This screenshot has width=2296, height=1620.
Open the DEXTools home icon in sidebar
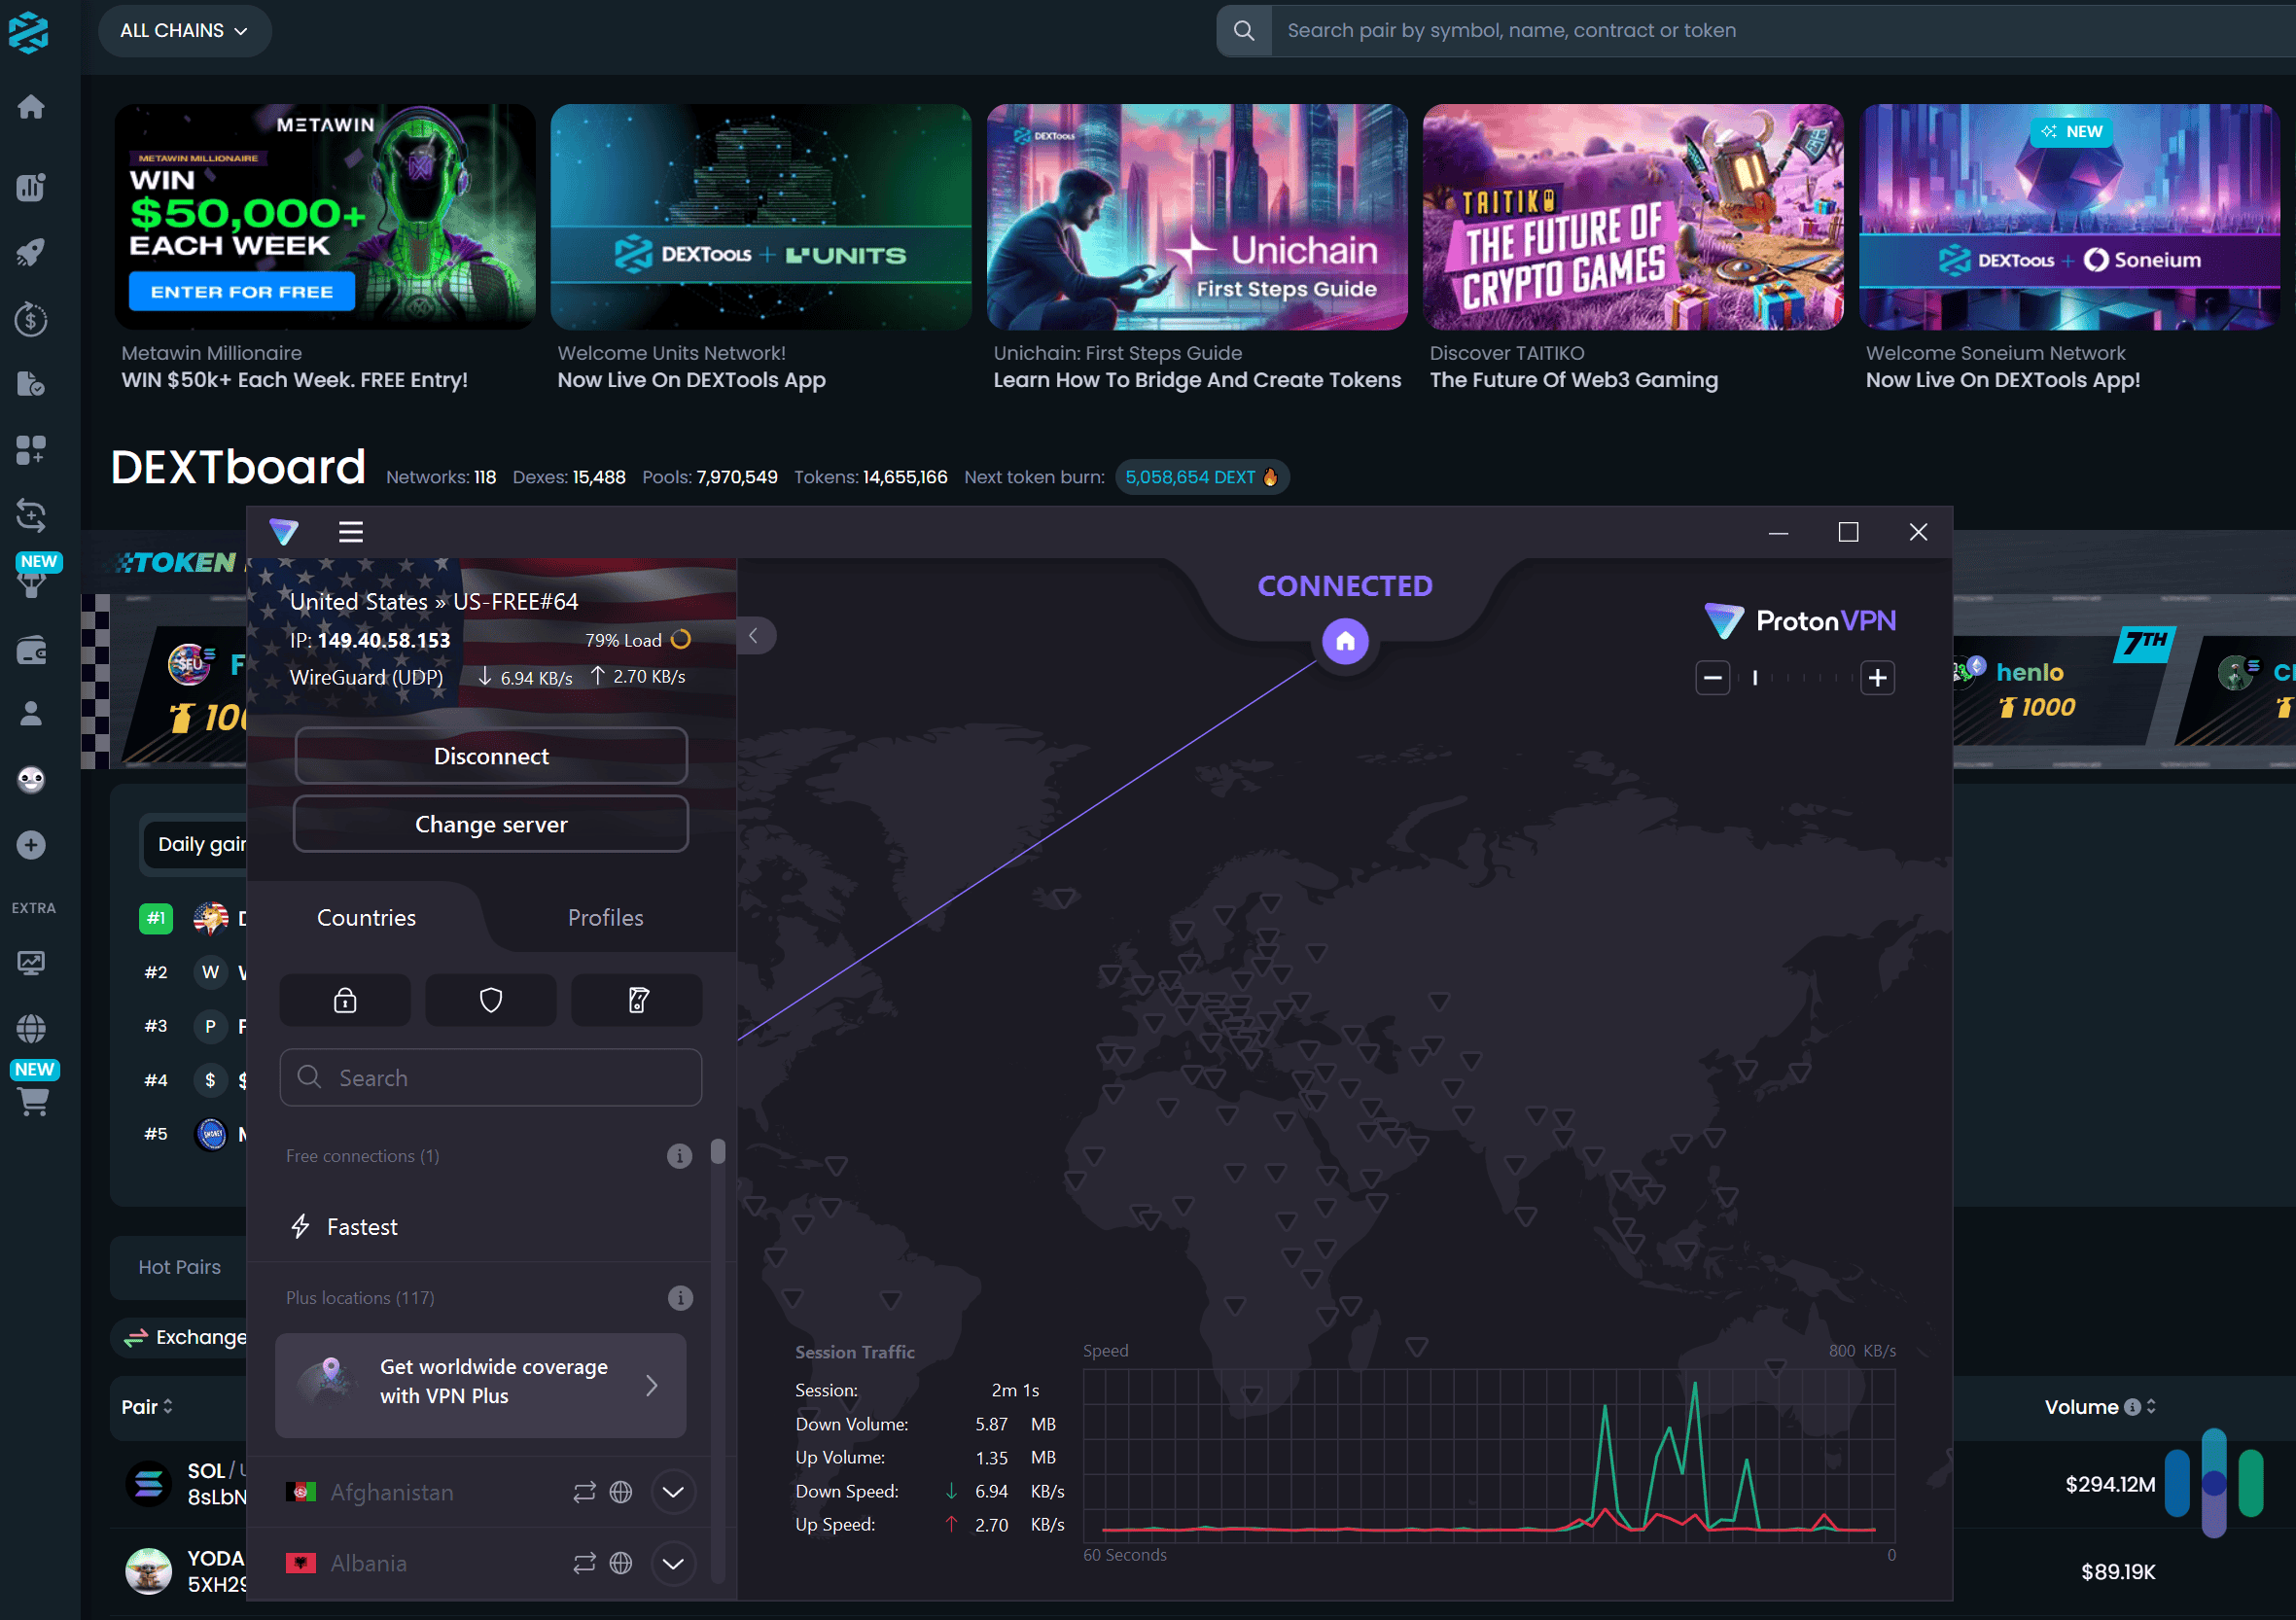tap(31, 107)
